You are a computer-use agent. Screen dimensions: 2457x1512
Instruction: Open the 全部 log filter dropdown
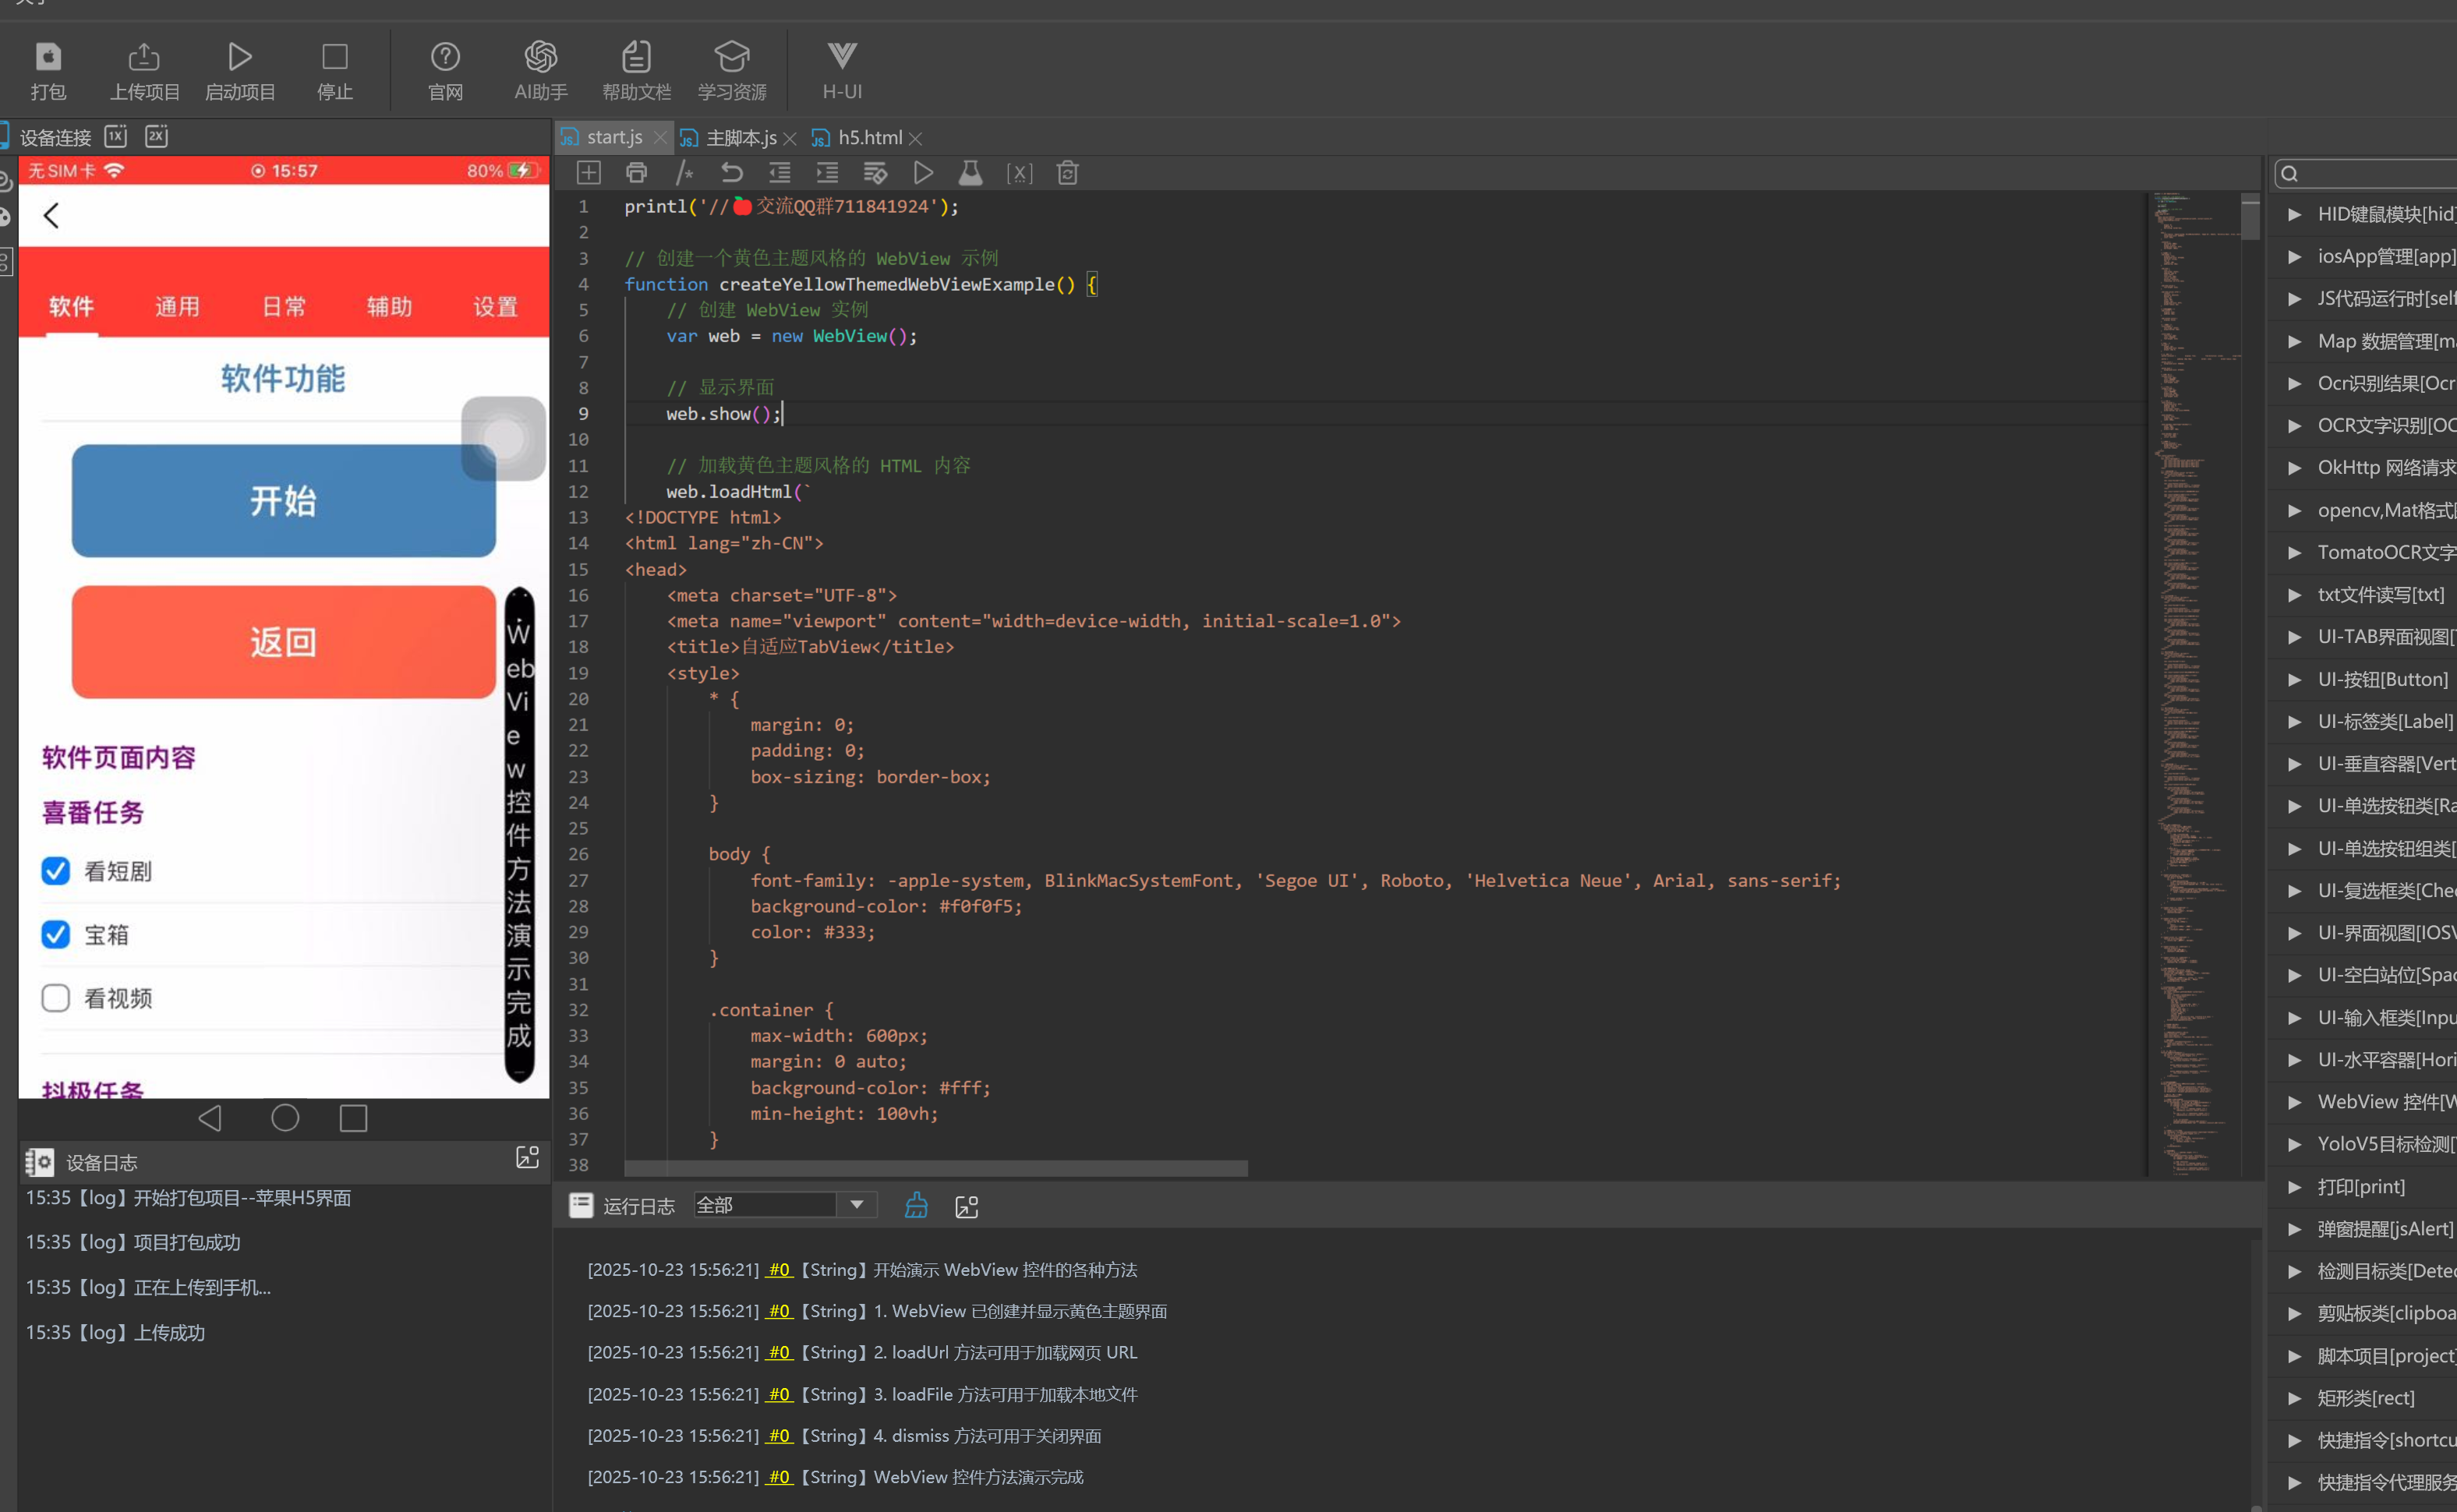tap(856, 1205)
